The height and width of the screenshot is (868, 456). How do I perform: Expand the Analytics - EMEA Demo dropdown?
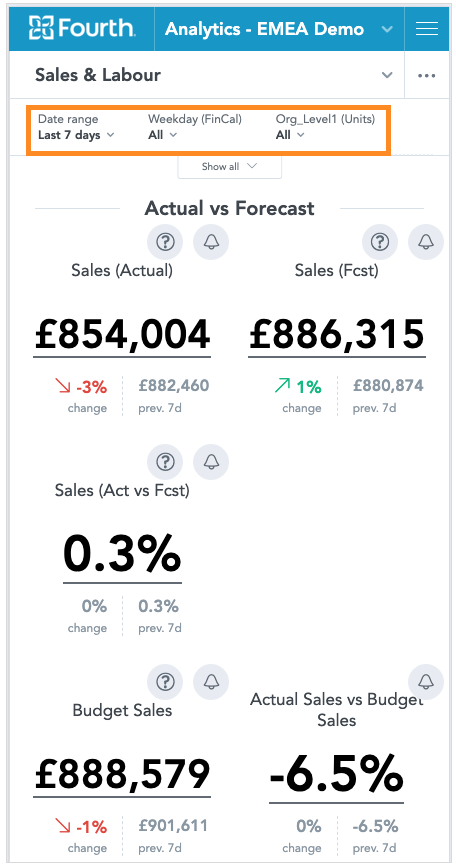387,29
